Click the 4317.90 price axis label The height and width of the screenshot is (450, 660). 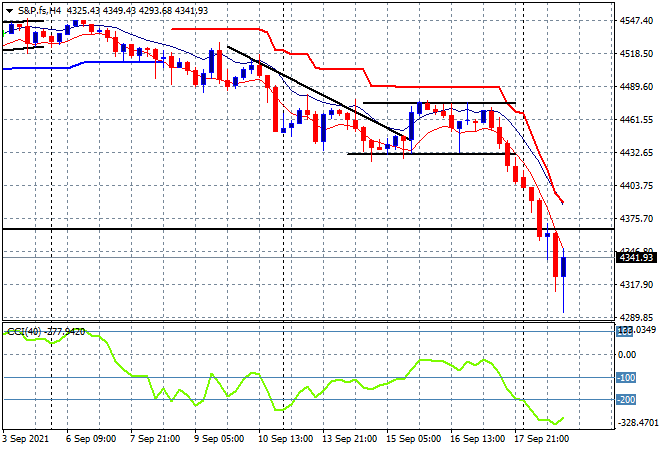(636, 285)
